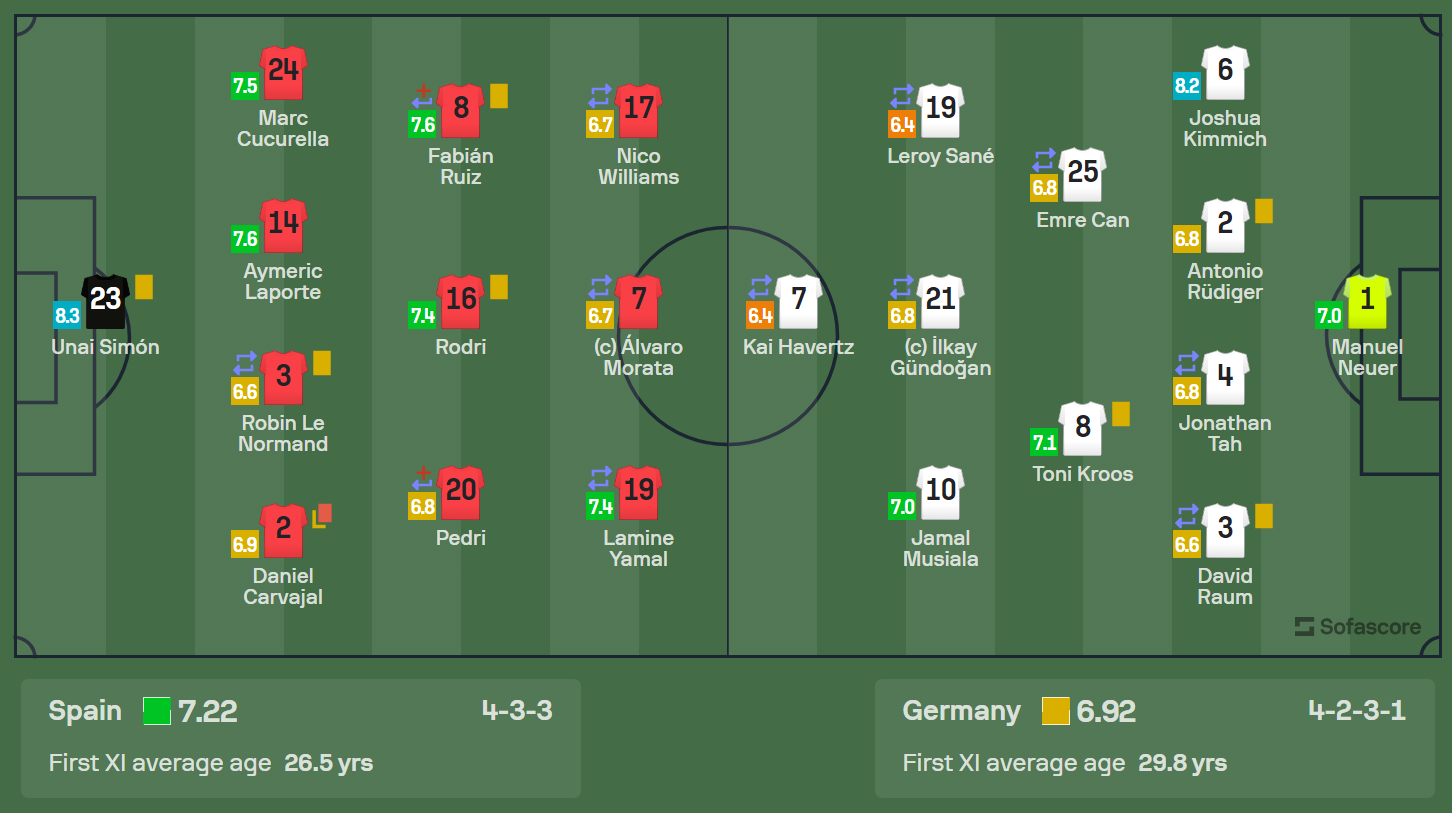Click Spain's 4-3-3 formation label
The height and width of the screenshot is (813, 1452).
[x=517, y=711]
